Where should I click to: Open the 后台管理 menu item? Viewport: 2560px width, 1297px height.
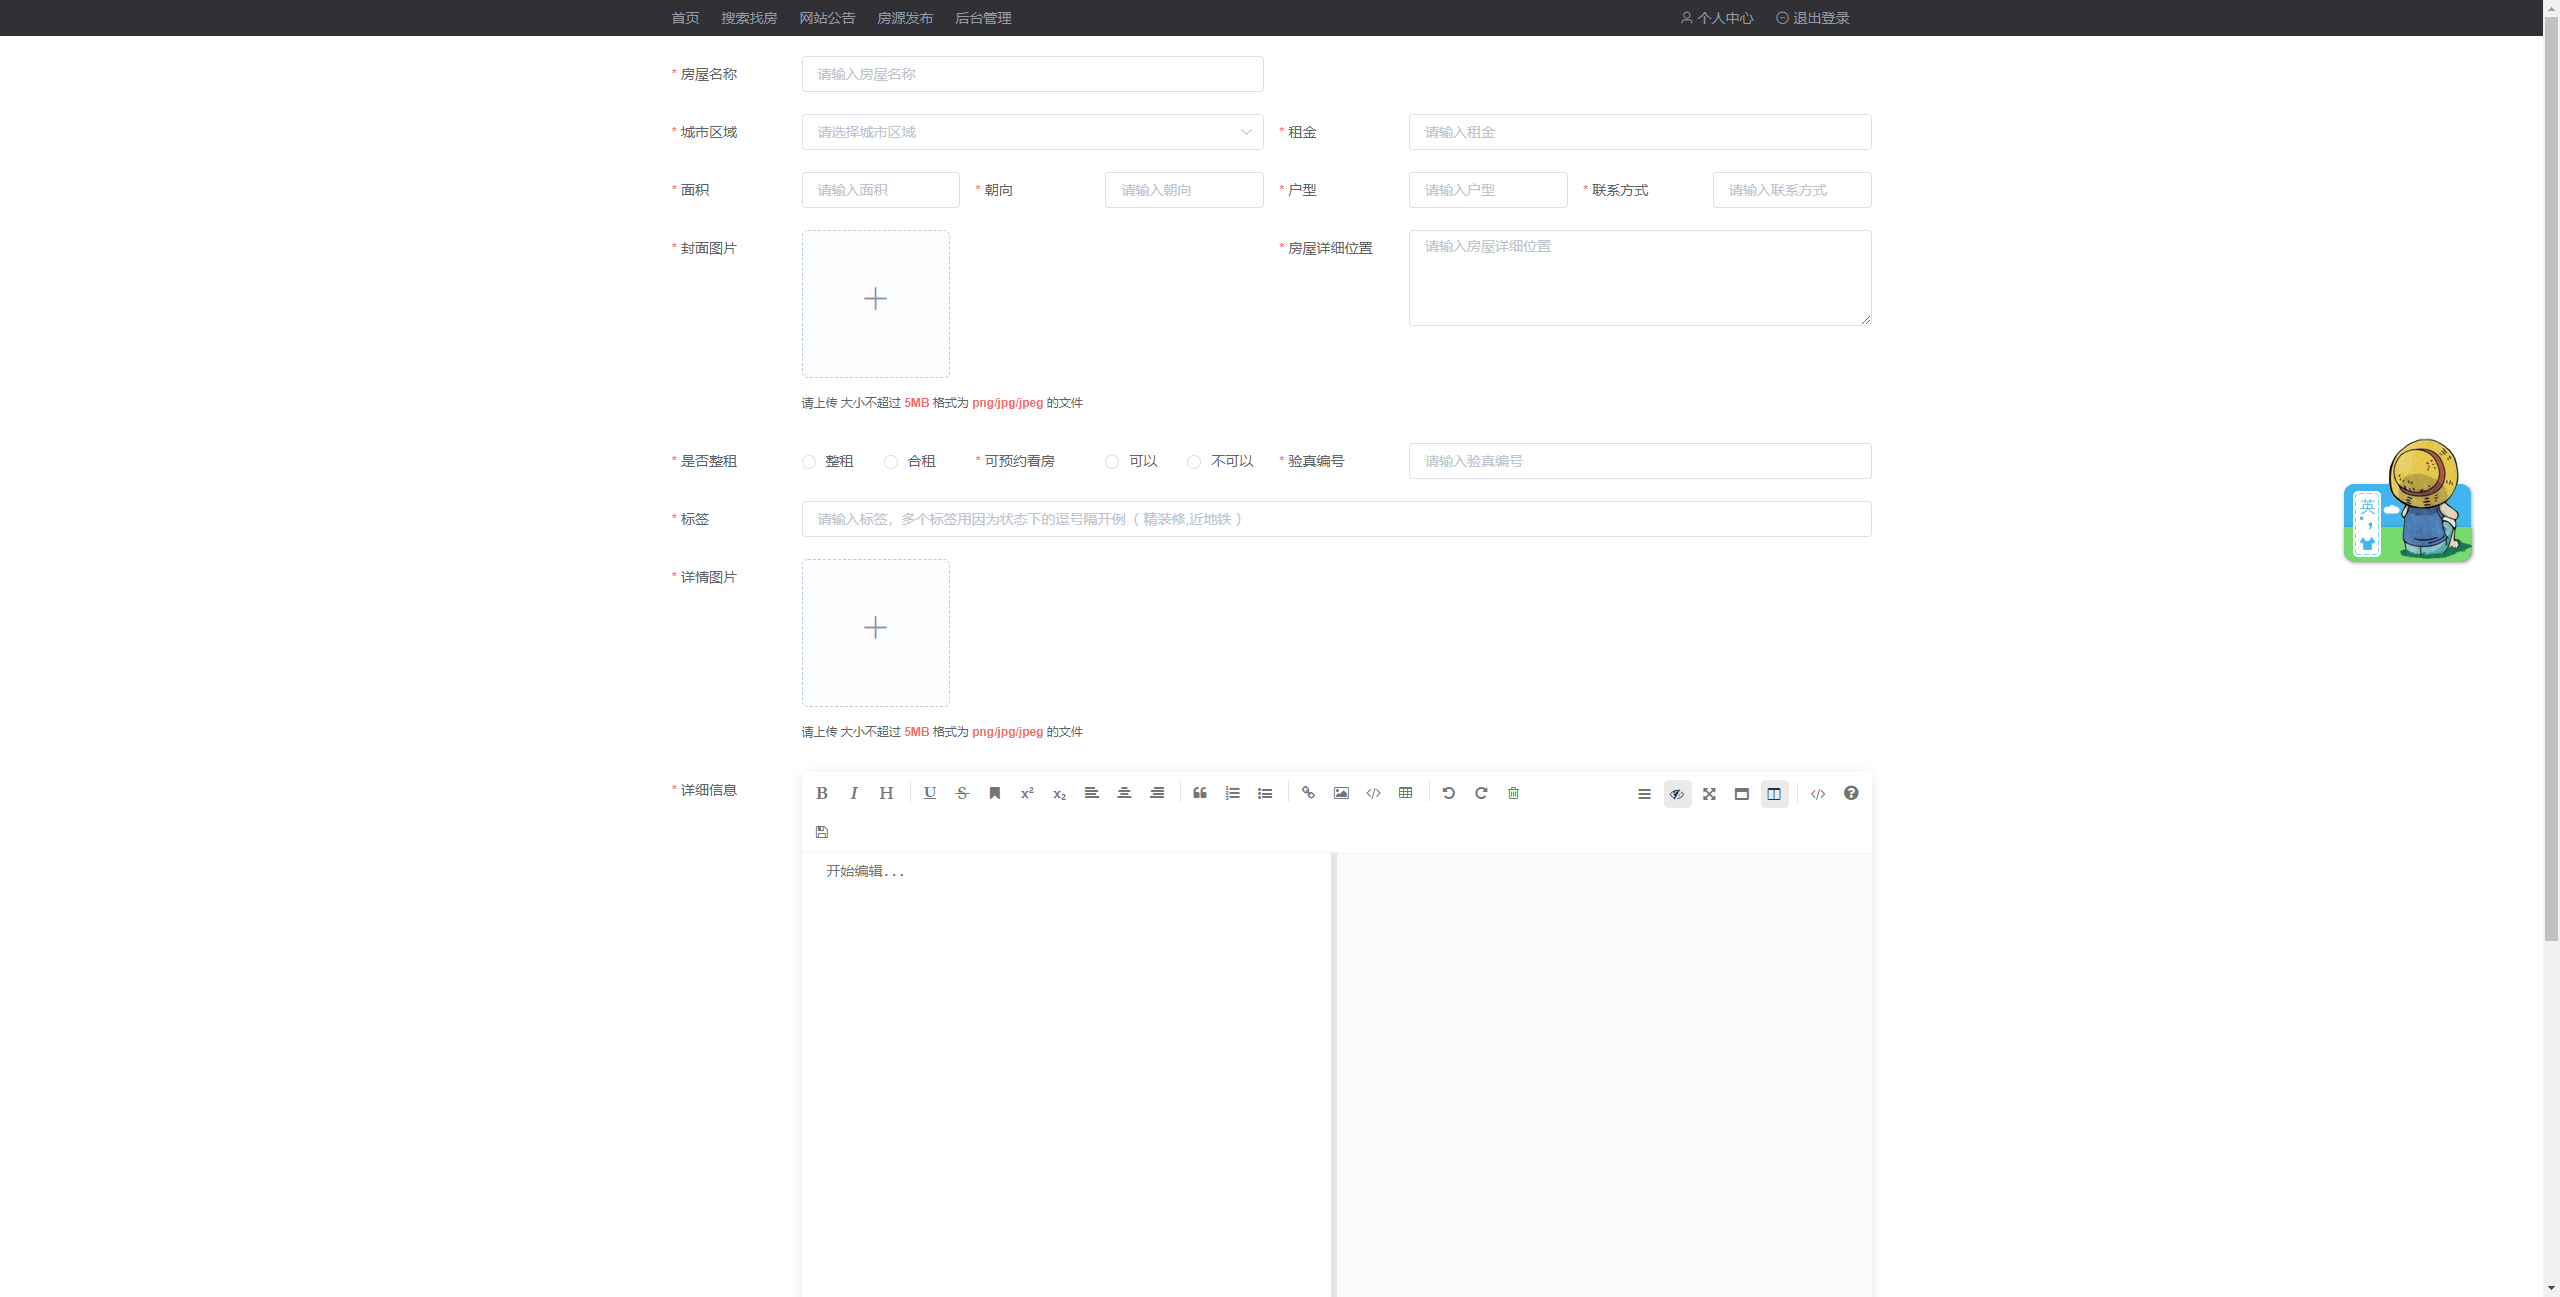click(983, 18)
